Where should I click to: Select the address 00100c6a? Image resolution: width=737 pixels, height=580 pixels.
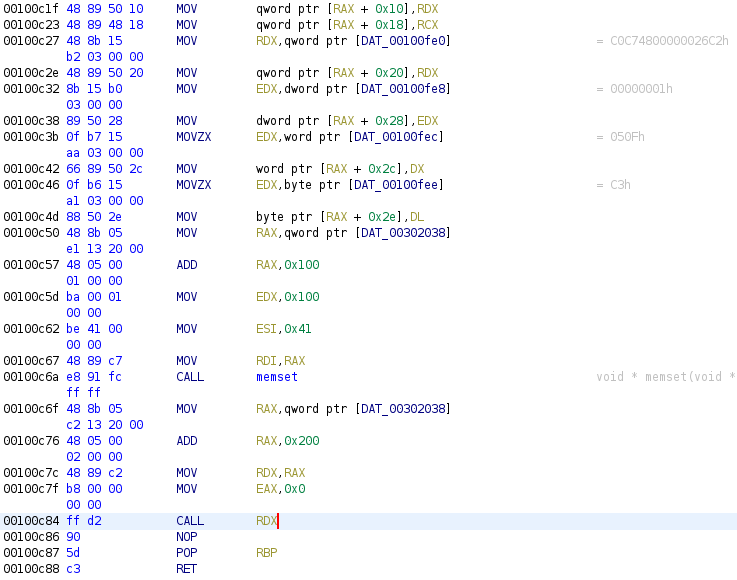(32, 377)
